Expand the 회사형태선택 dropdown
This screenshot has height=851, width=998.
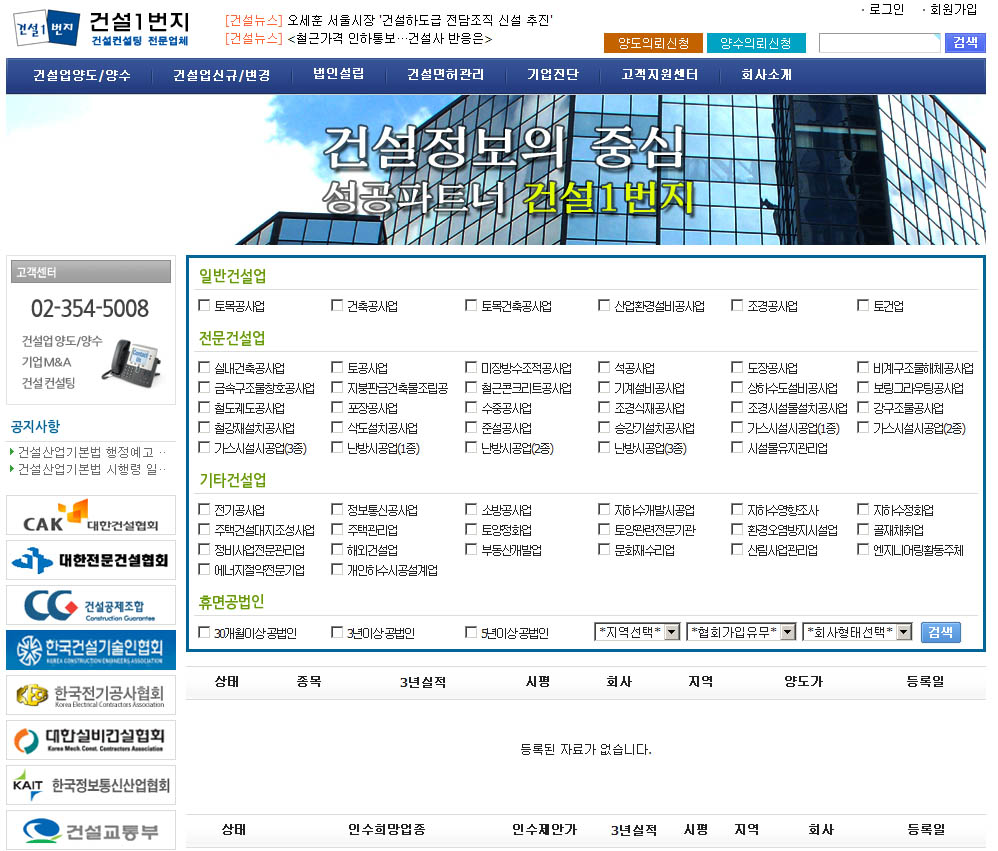[857, 632]
